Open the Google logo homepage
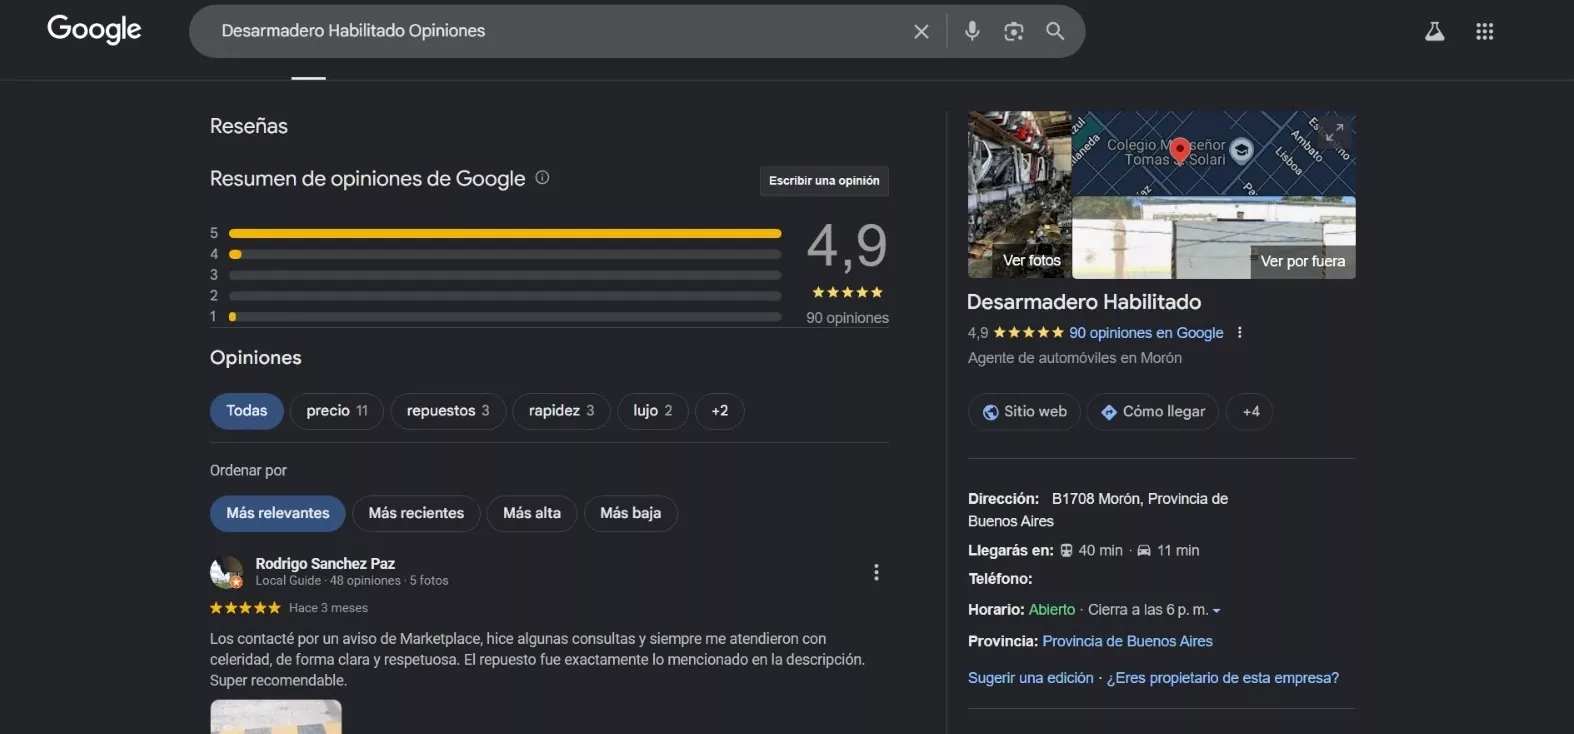This screenshot has height=734, width=1574. [x=94, y=30]
